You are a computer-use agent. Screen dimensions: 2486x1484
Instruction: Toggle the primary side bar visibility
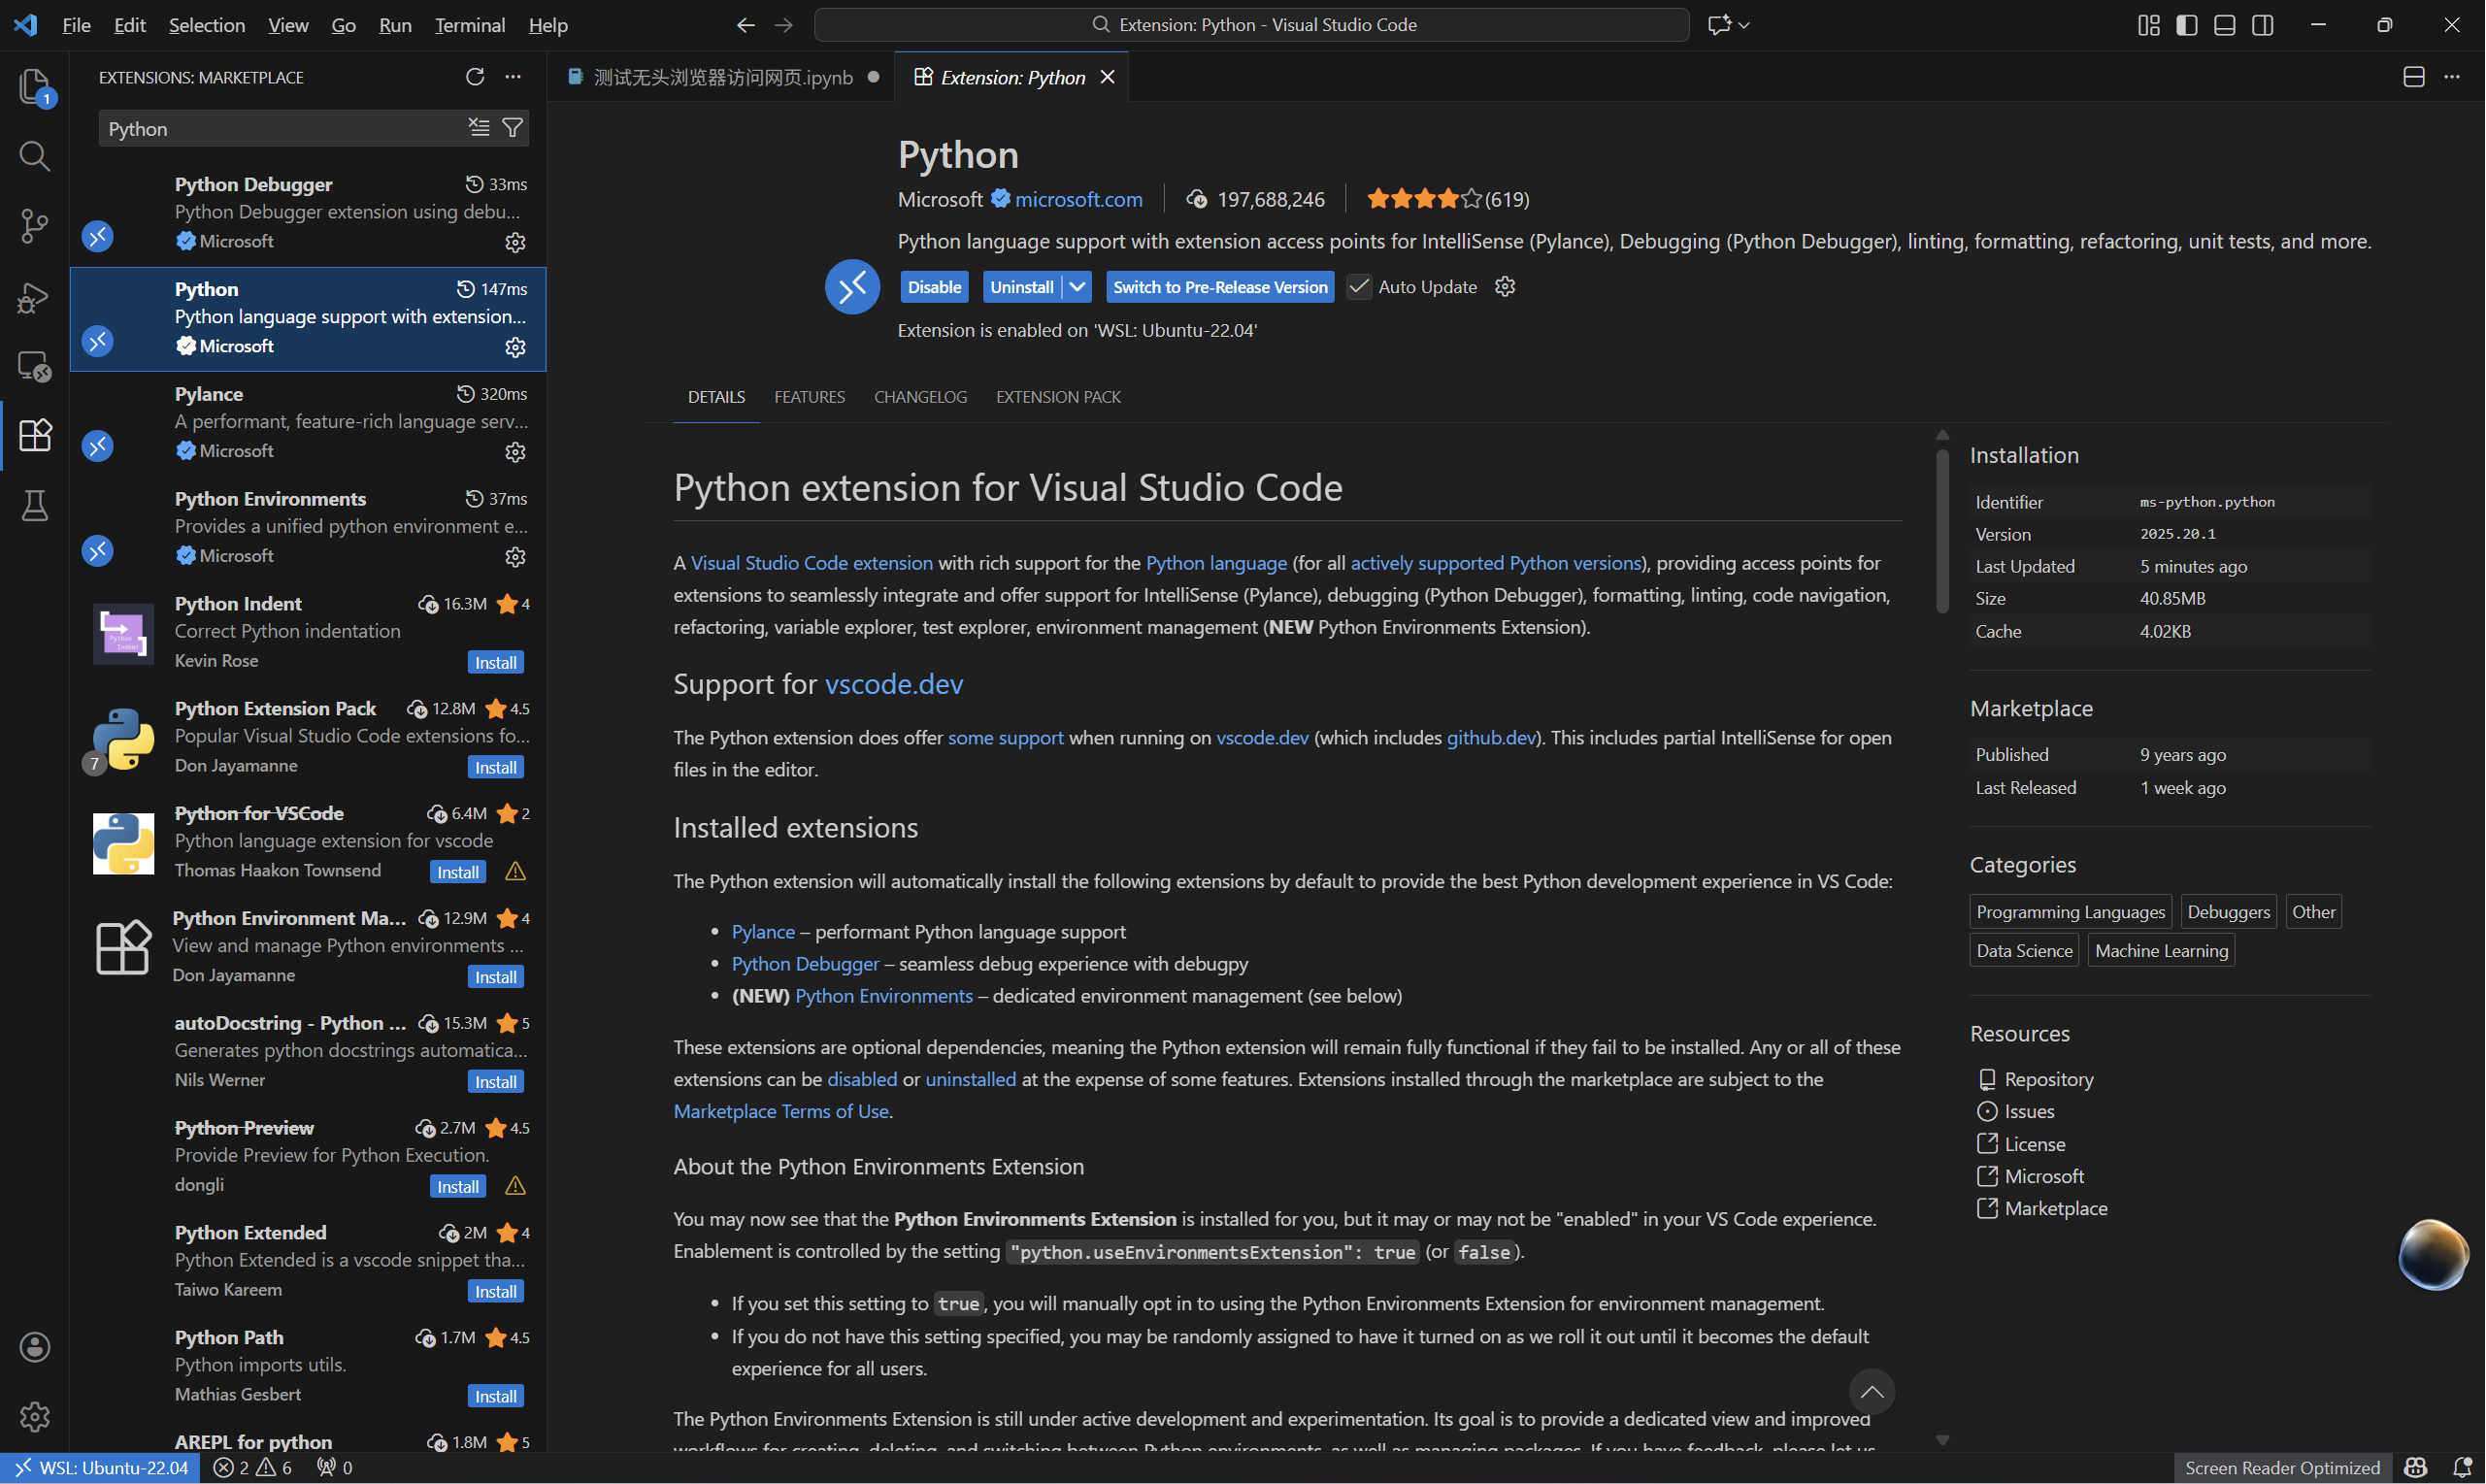[x=2186, y=25]
